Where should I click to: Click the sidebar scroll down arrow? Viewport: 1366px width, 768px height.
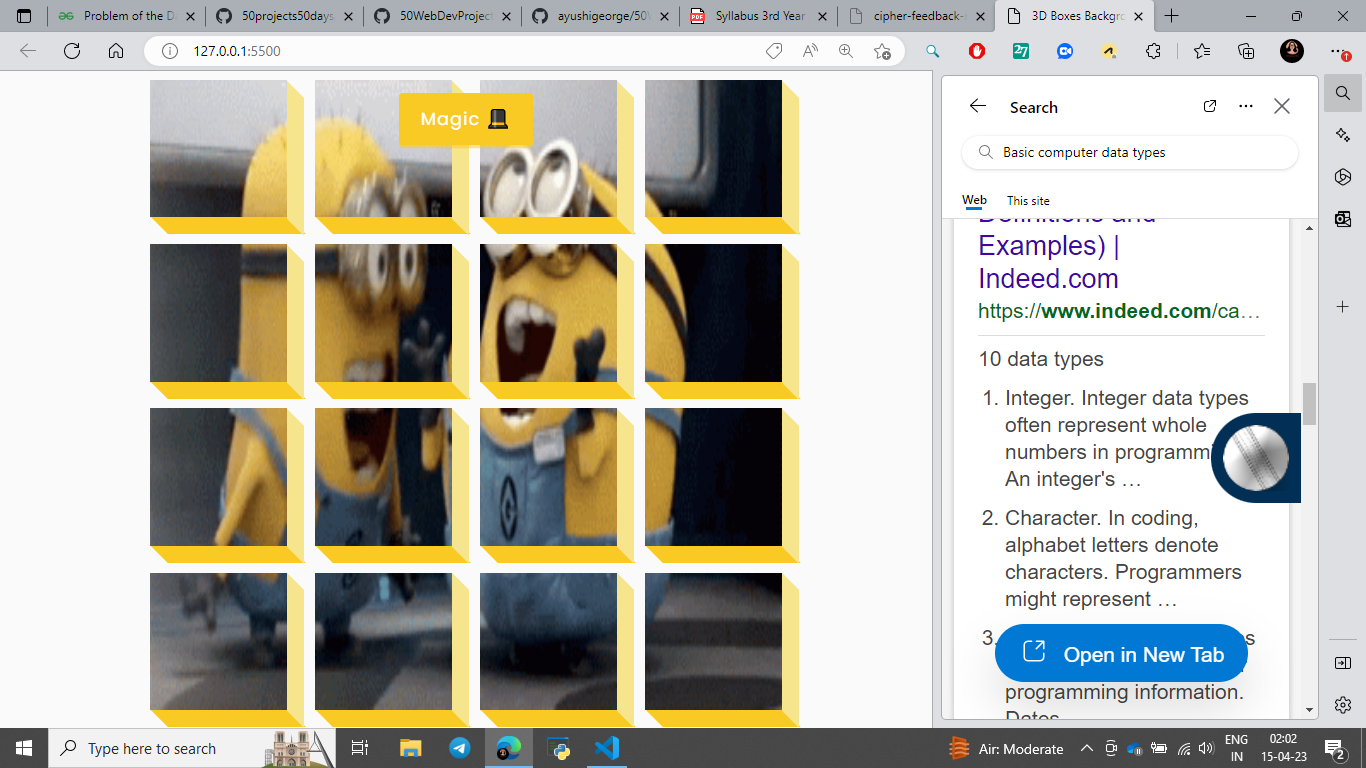pos(1309,710)
